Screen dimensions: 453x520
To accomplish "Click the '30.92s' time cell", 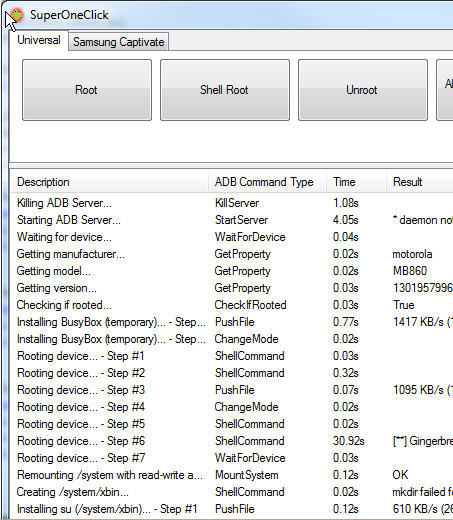I will pos(349,441).
